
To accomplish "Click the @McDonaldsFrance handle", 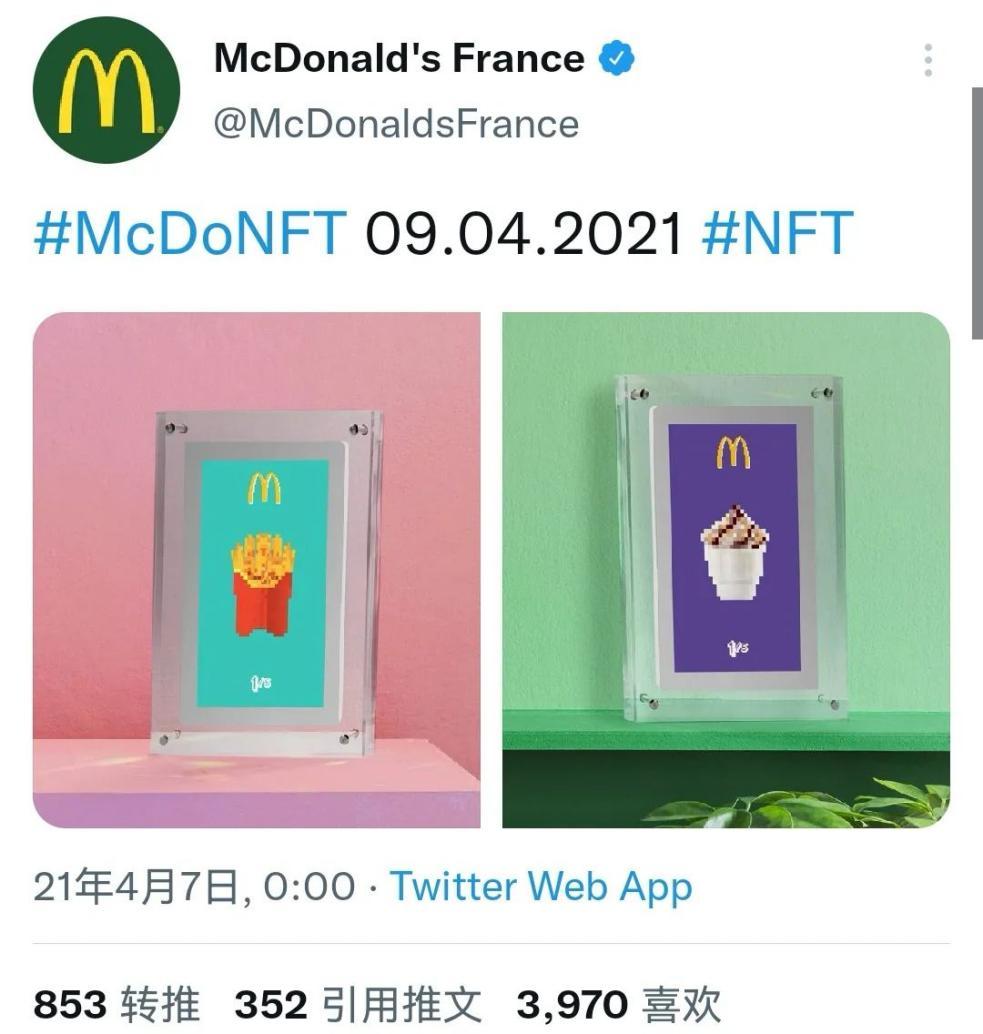I will coord(396,124).
